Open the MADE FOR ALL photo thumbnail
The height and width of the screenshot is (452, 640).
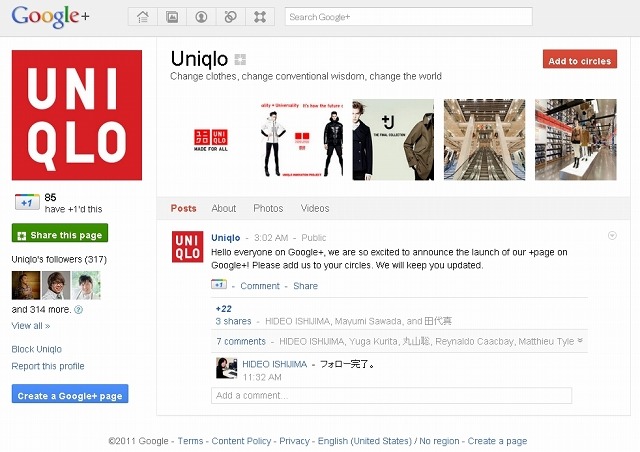pyautogui.click(x=211, y=140)
